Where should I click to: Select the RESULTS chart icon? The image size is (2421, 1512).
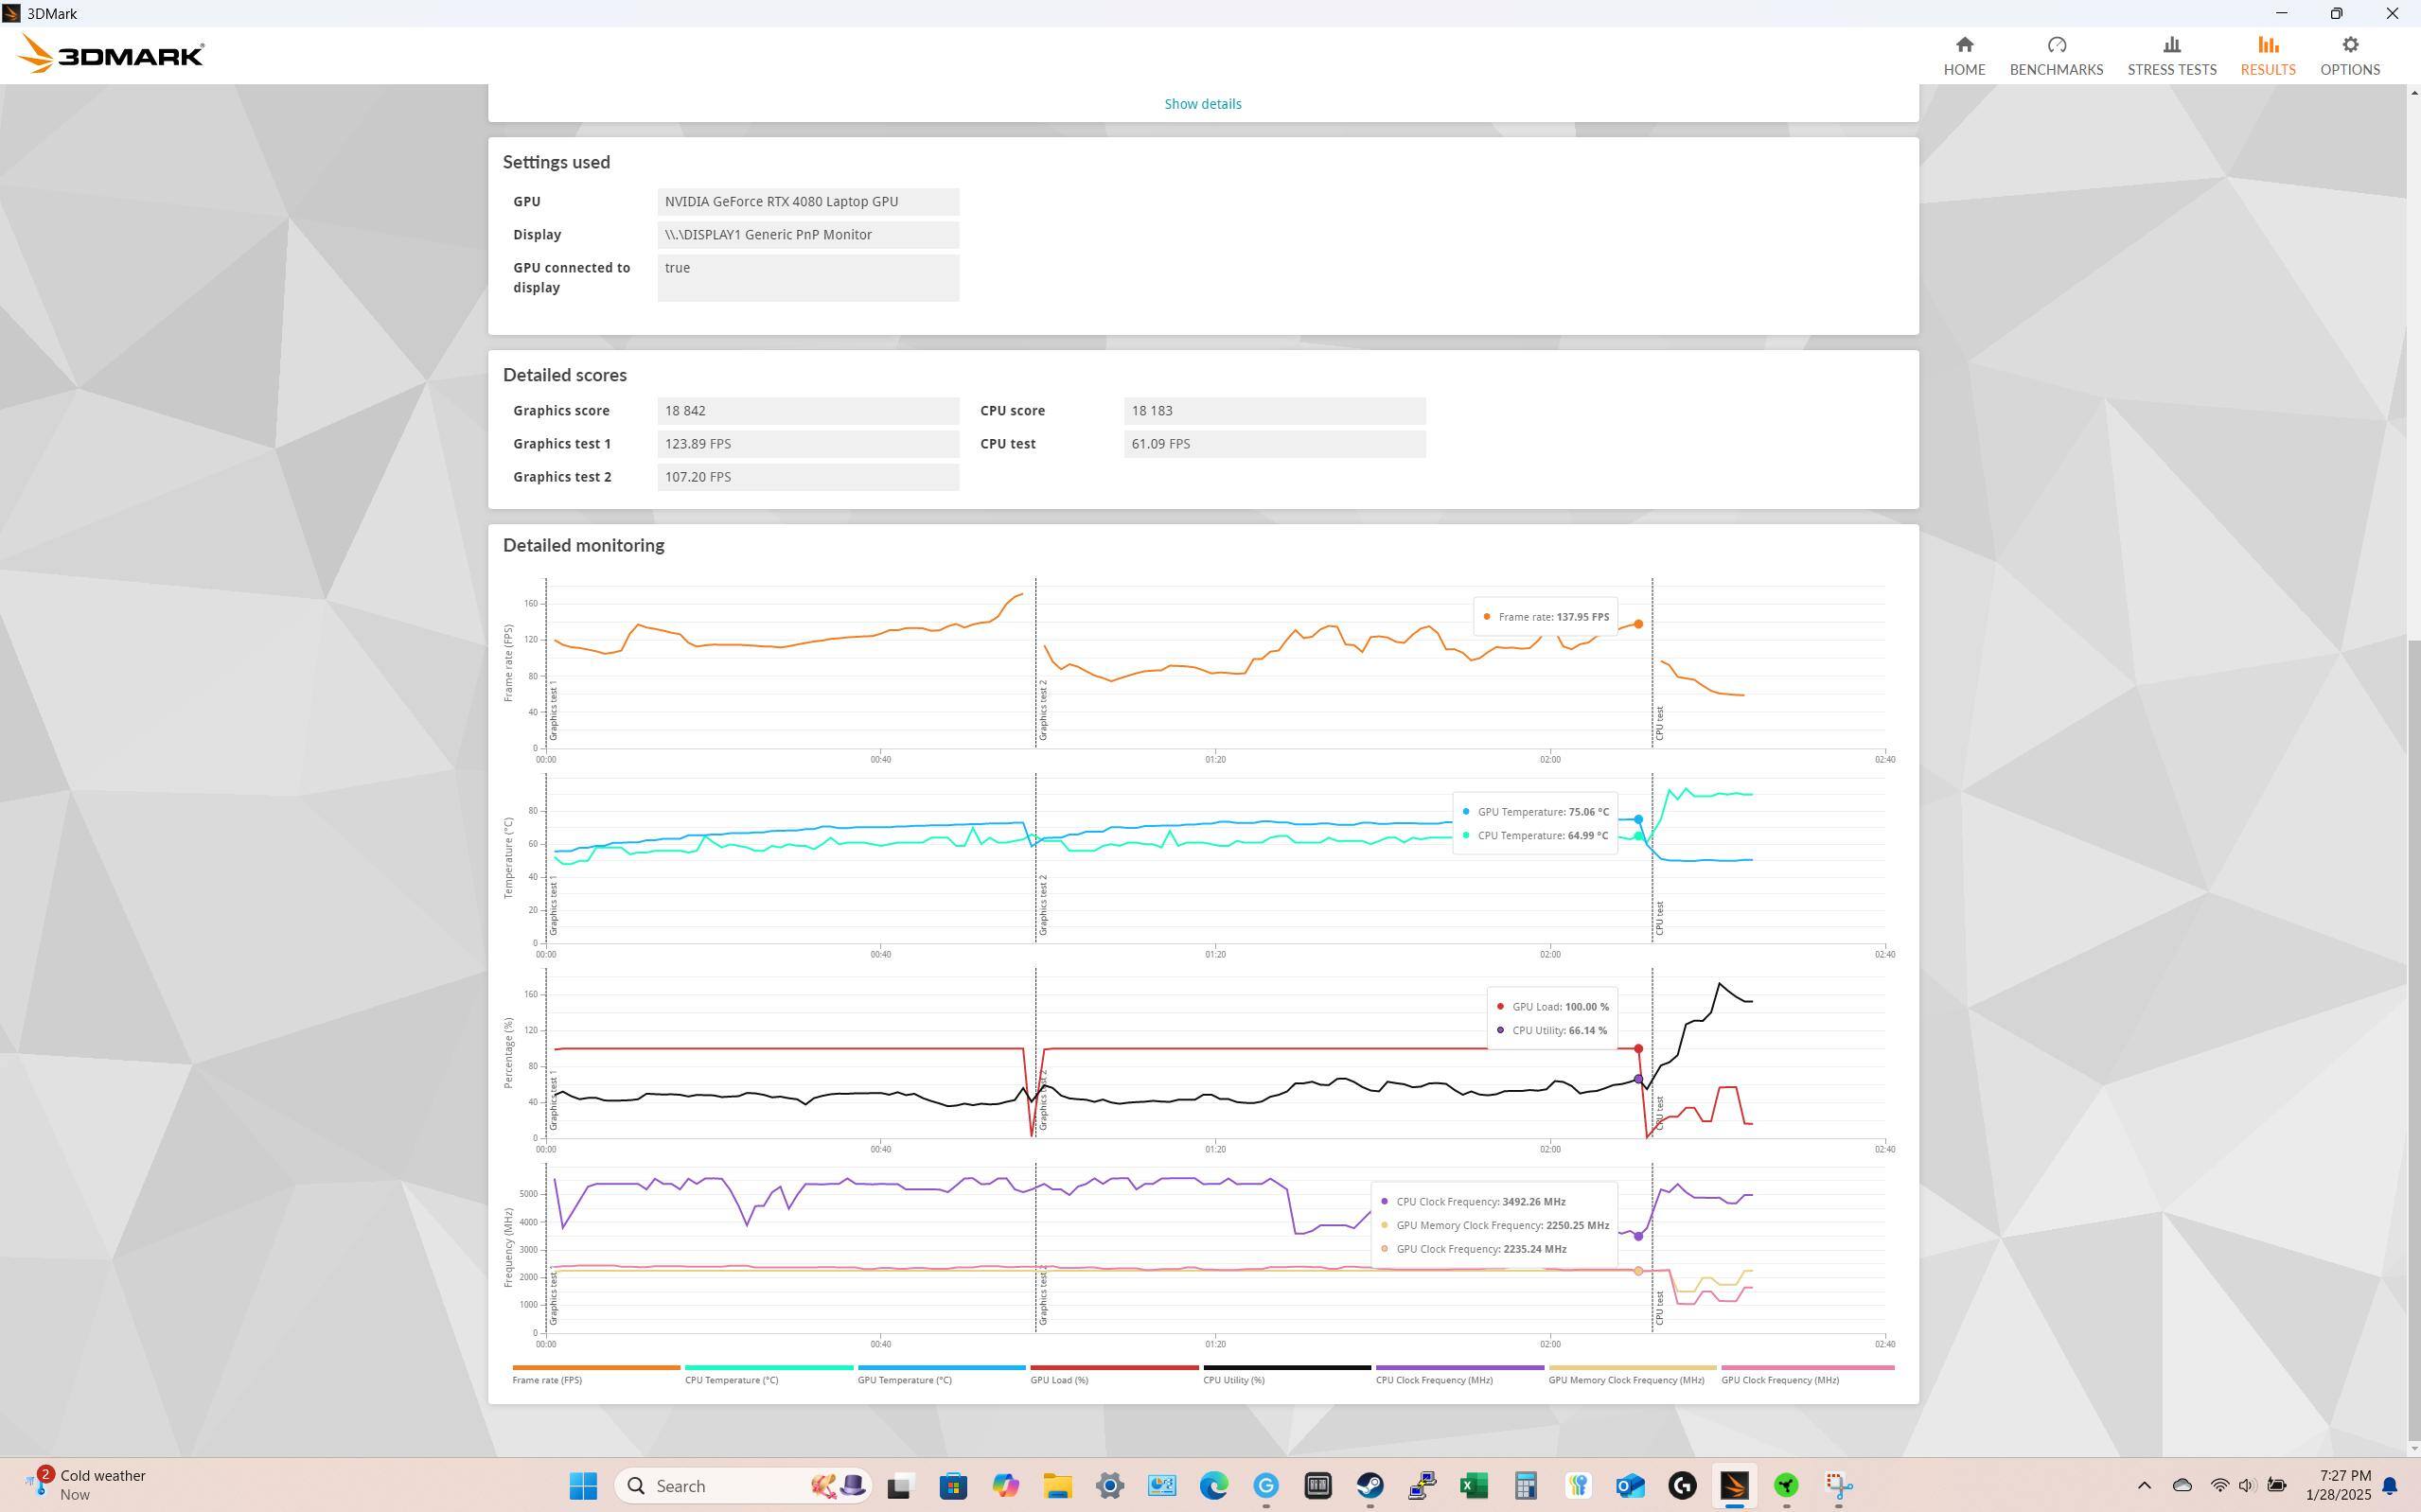coord(2267,45)
